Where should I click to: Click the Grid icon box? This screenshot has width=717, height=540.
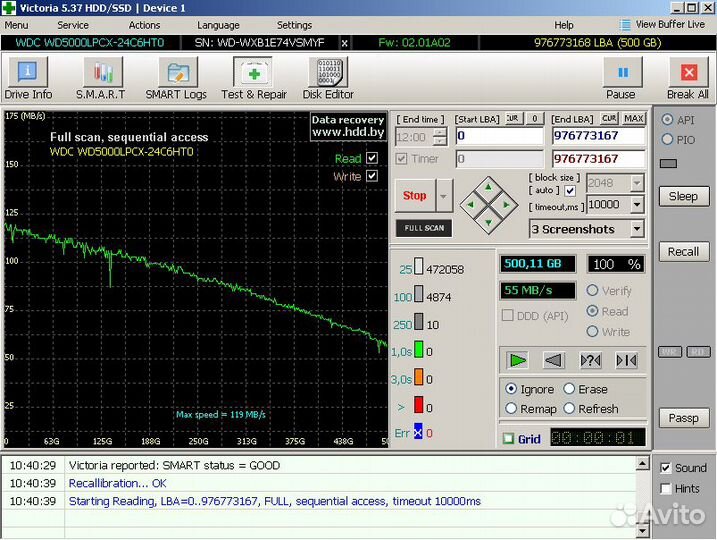coord(508,438)
